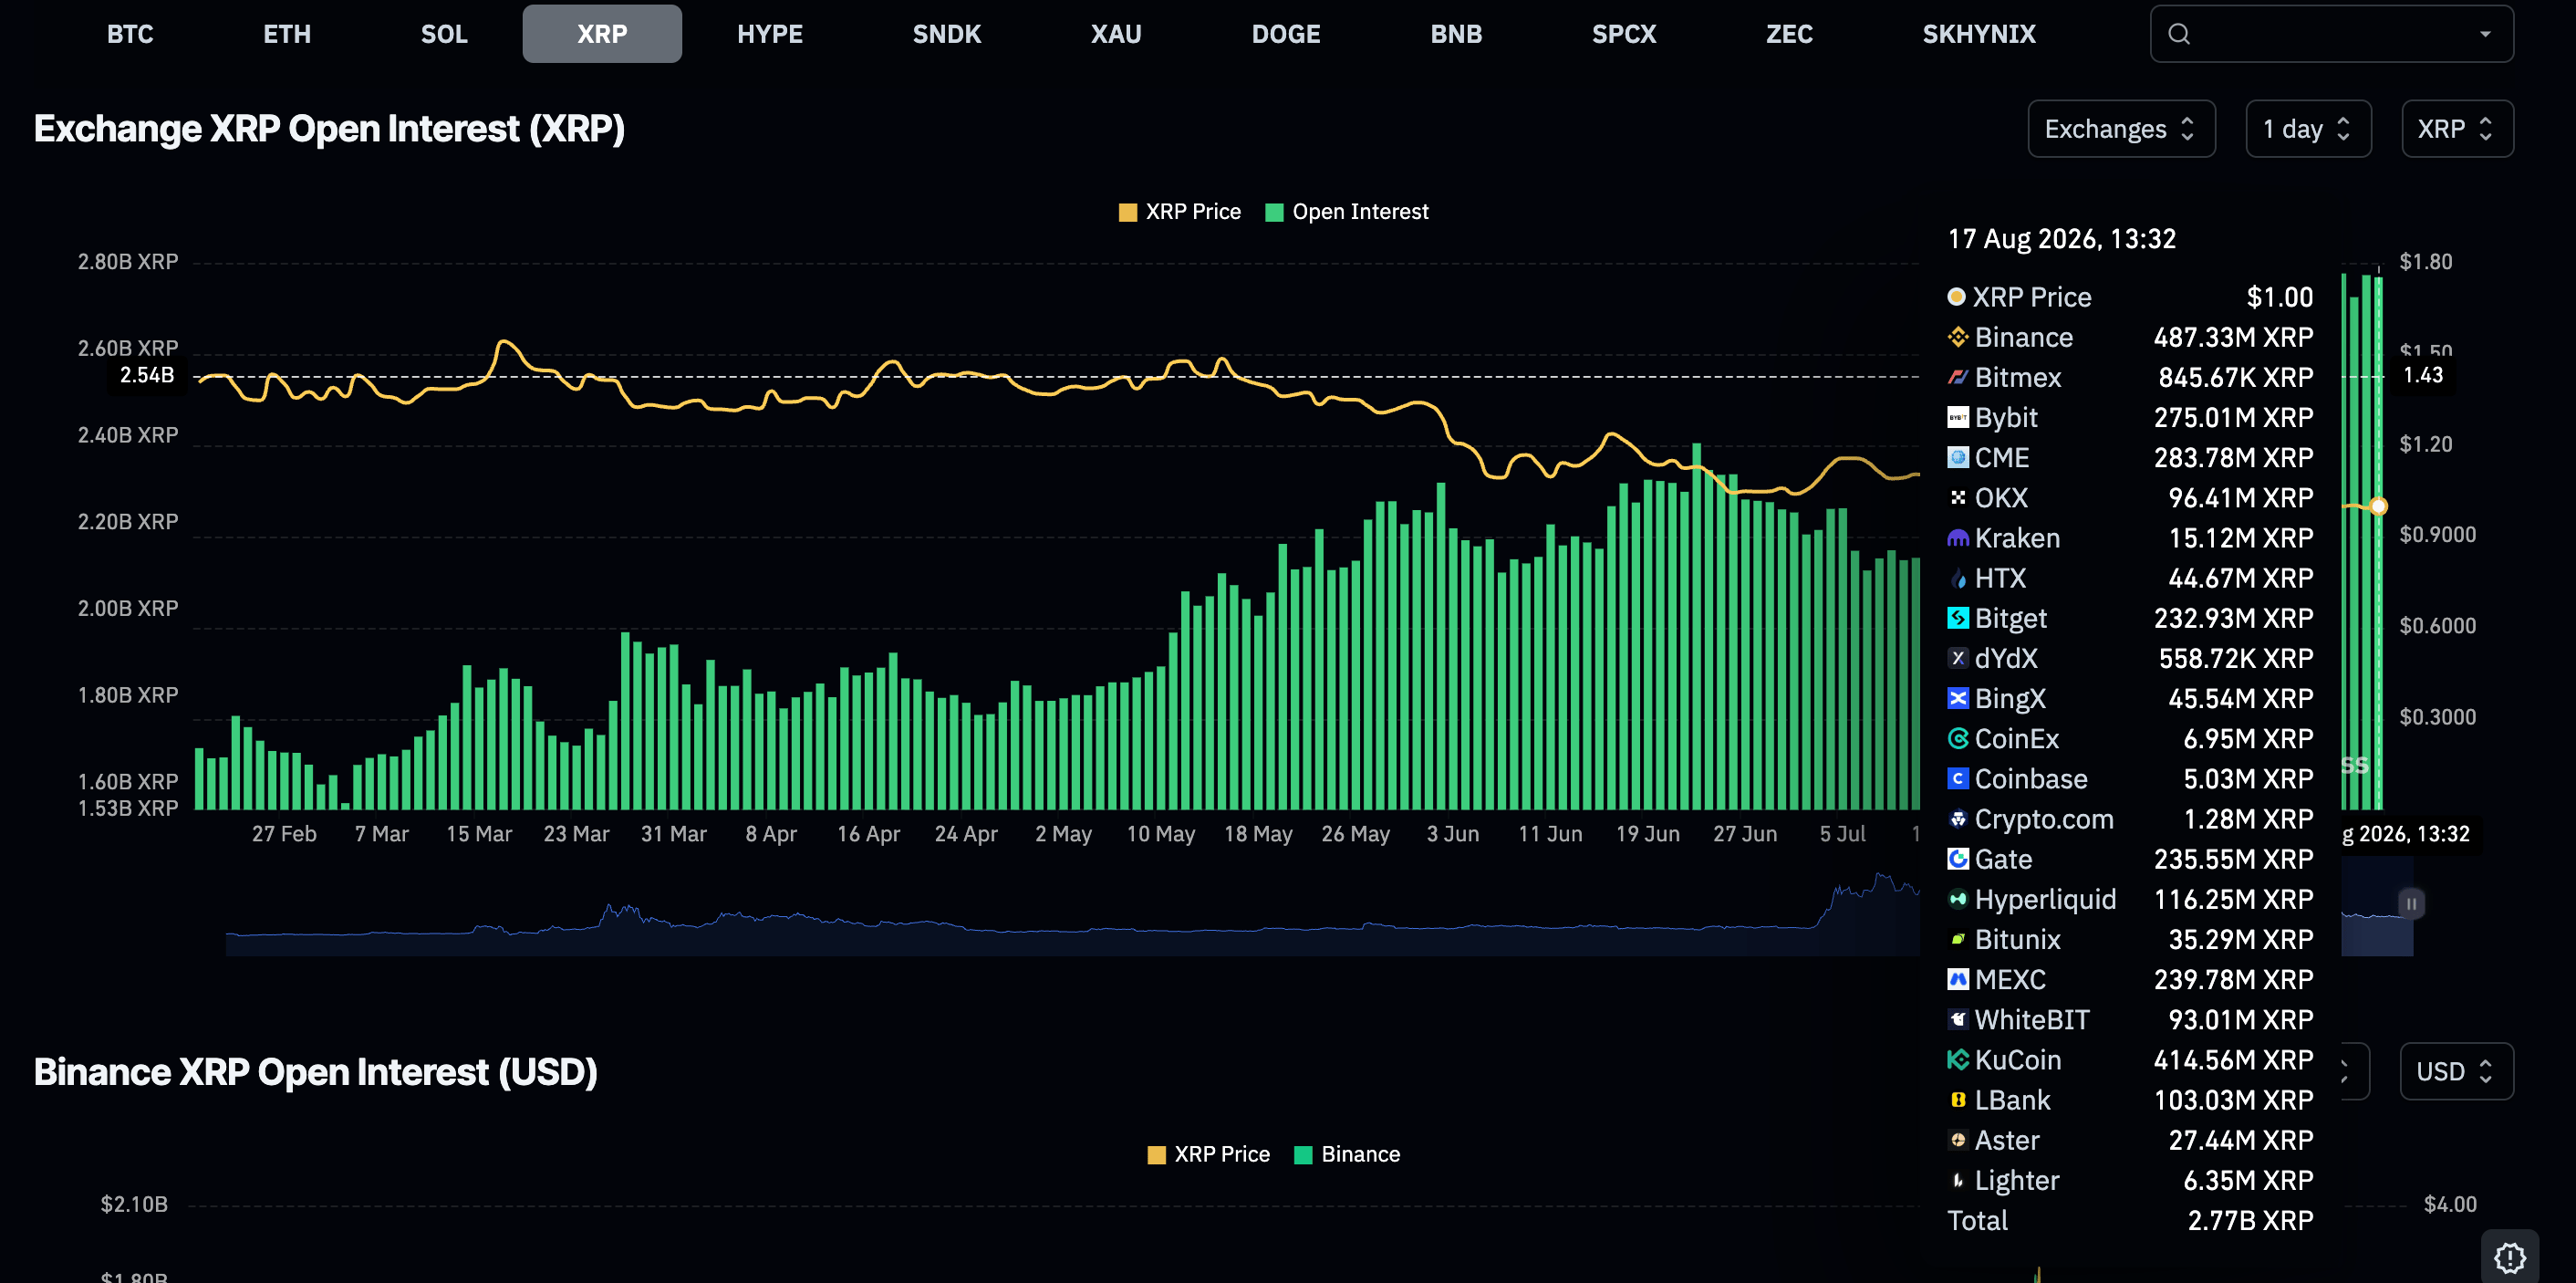Click the MEXC logo icon
Screen dimensions: 2576x1283
click(1958, 979)
